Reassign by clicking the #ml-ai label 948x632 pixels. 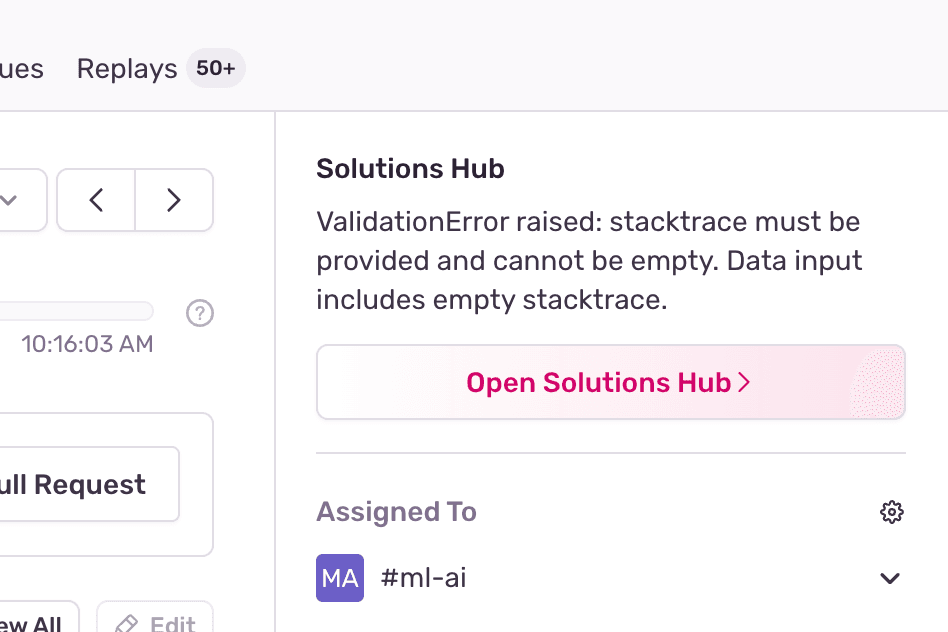(423, 578)
